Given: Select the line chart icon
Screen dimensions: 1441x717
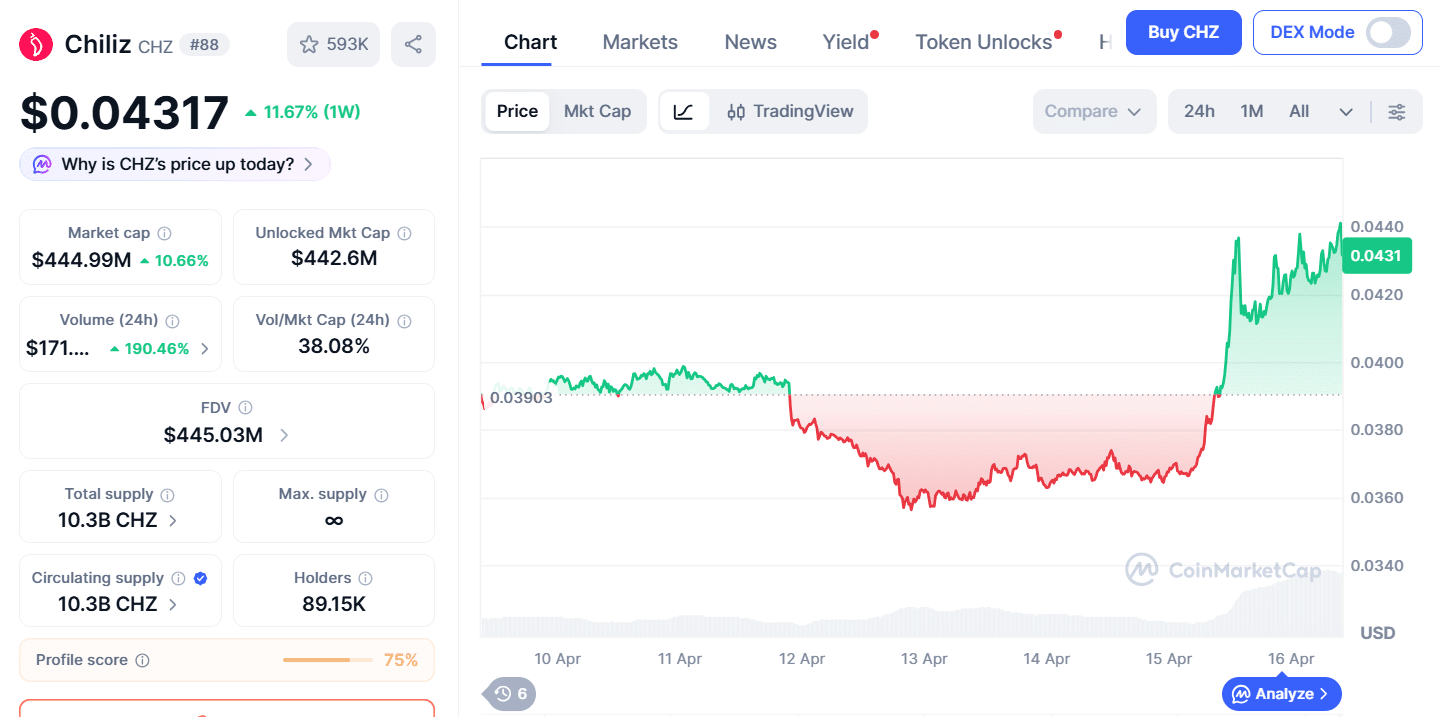Looking at the screenshot, I should [684, 111].
